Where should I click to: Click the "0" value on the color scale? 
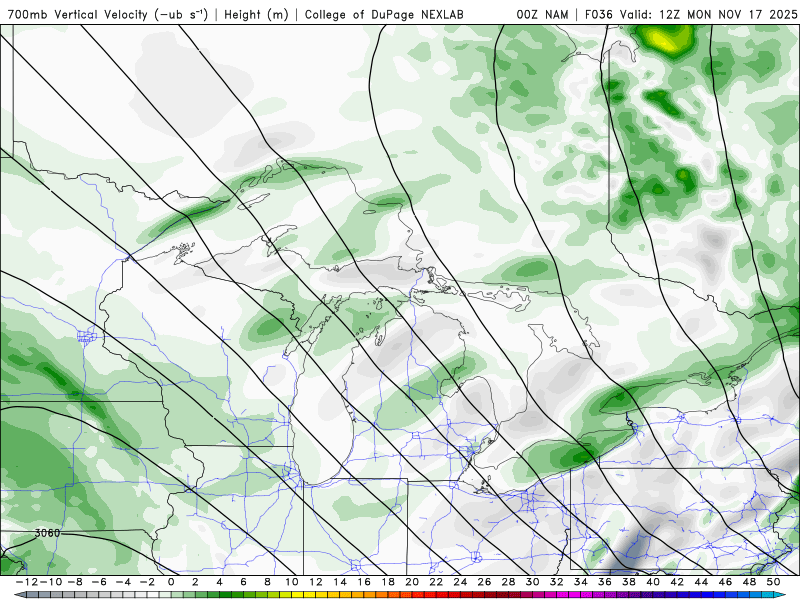tap(171, 582)
